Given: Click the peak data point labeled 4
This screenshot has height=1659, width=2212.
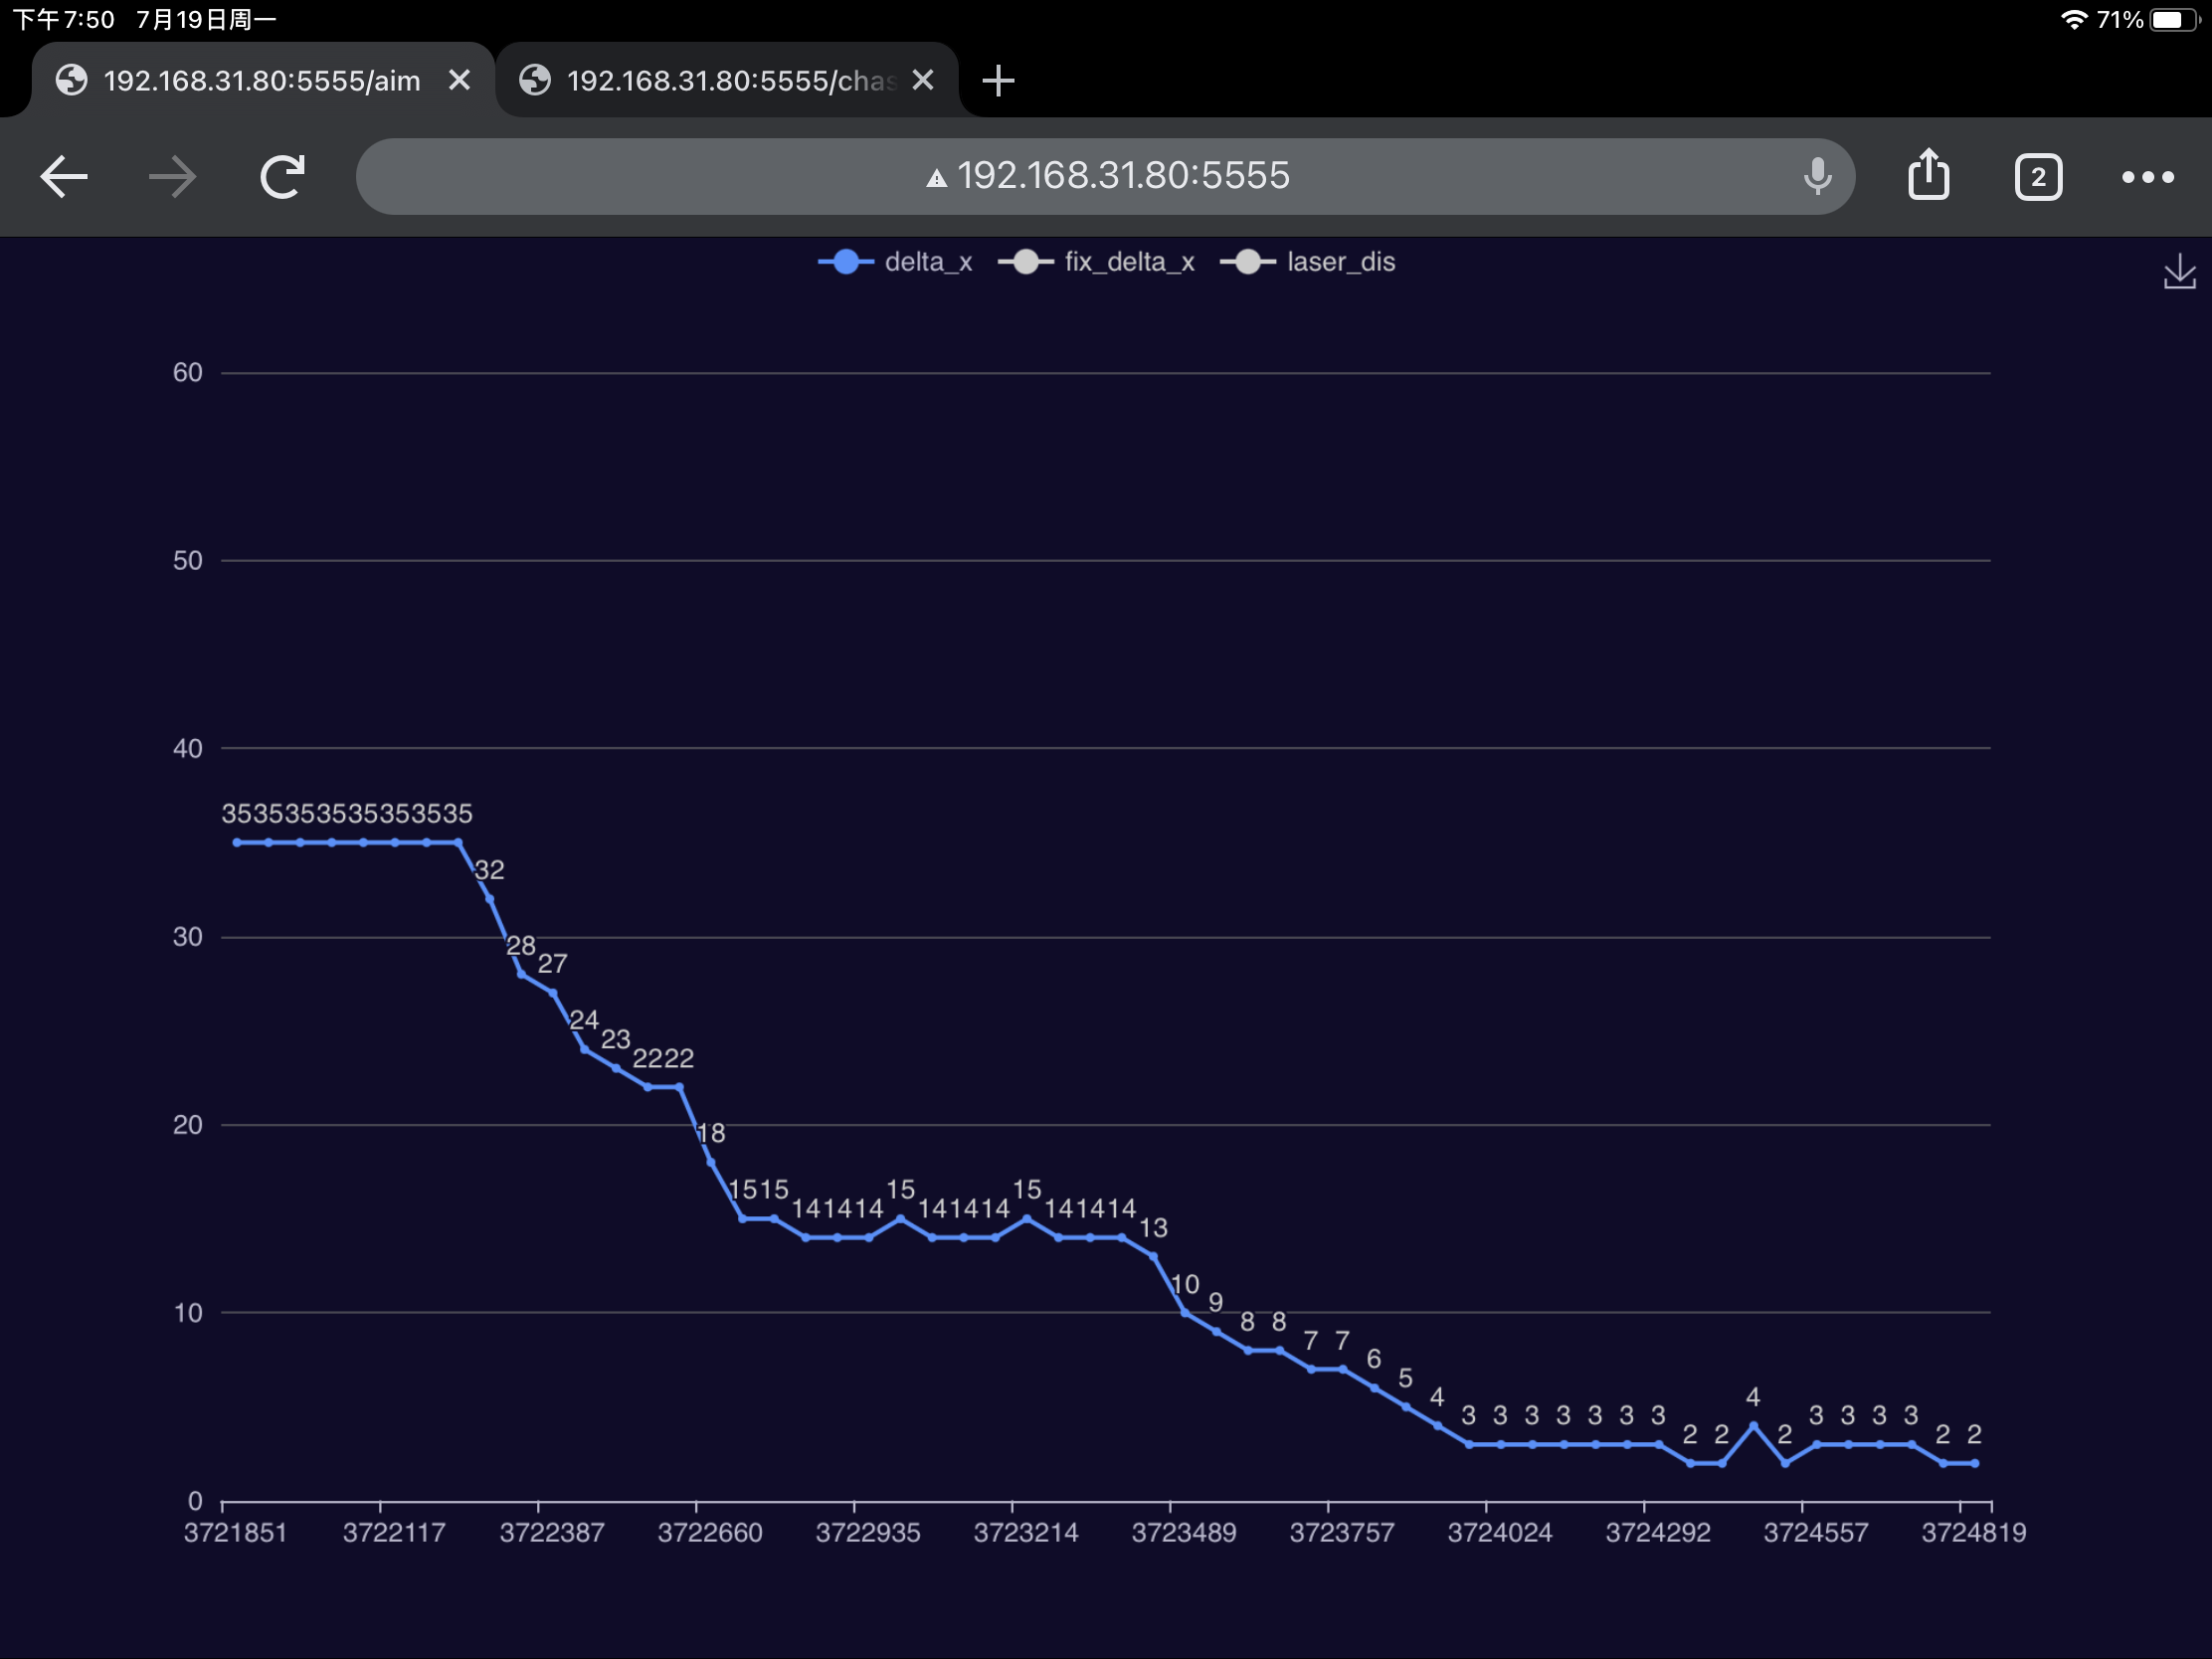Looking at the screenshot, I should point(1753,1425).
